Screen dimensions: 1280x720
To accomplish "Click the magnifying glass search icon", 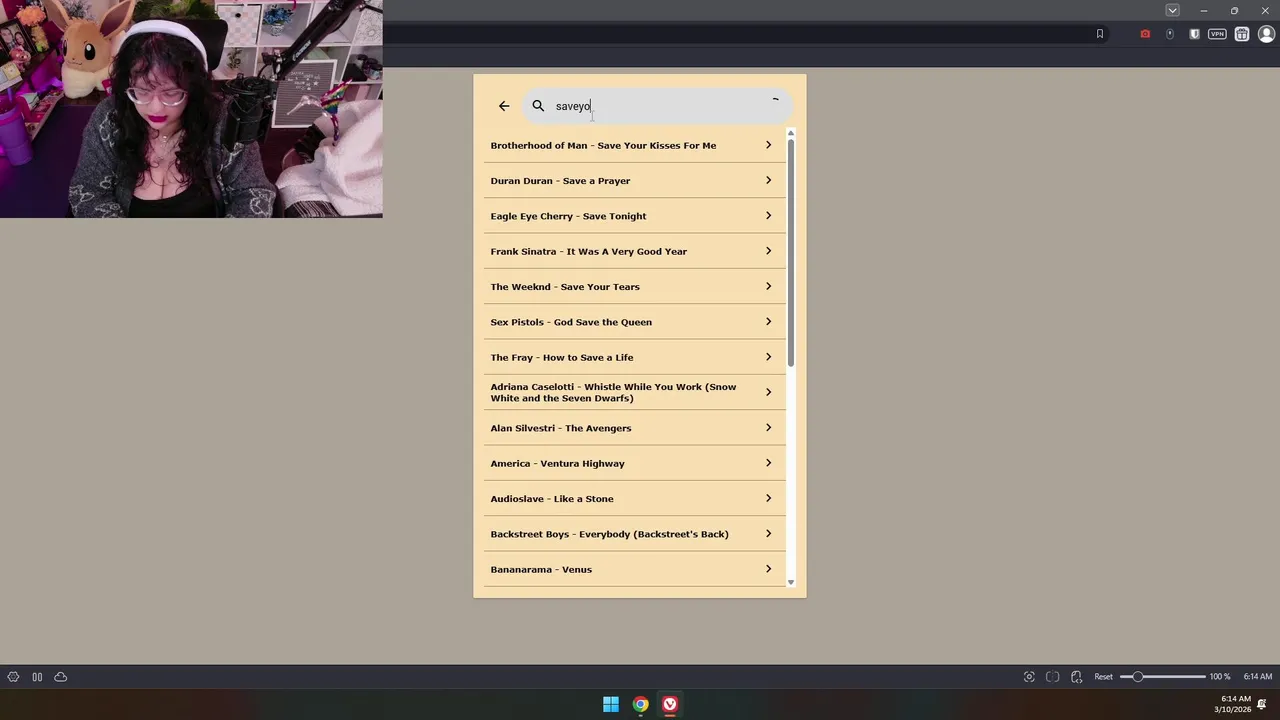I will pos(538,106).
